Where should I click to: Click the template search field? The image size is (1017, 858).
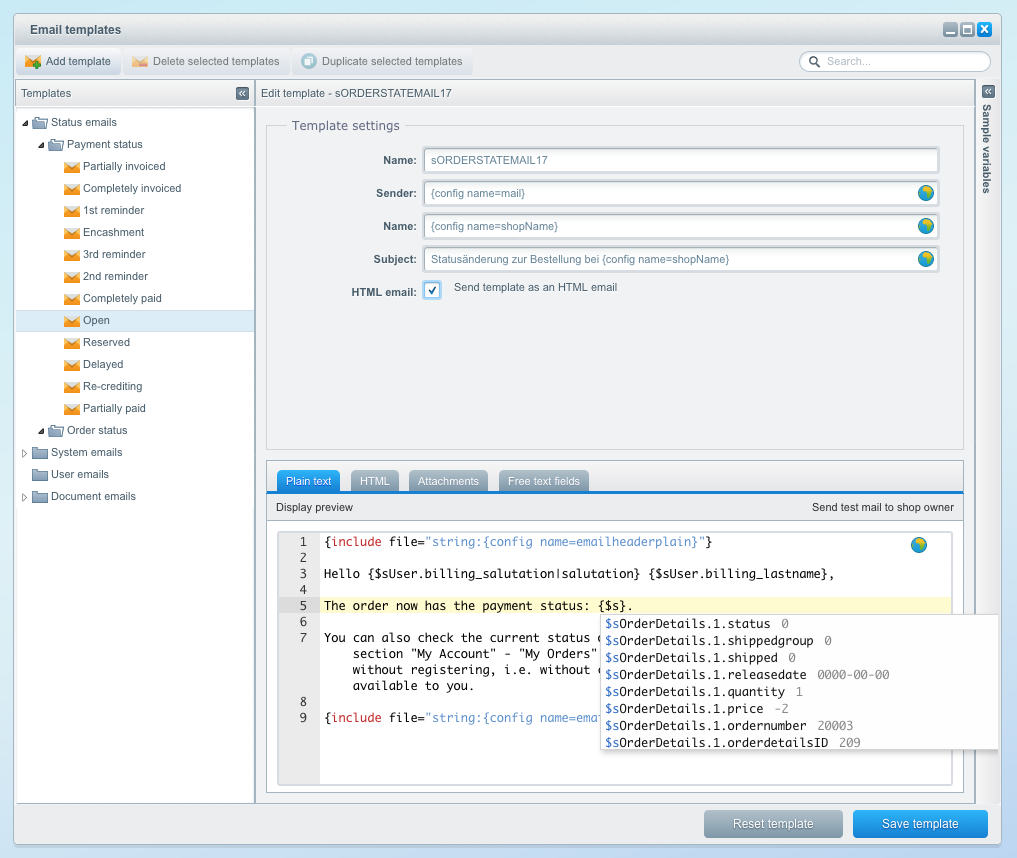pyautogui.click(x=904, y=62)
